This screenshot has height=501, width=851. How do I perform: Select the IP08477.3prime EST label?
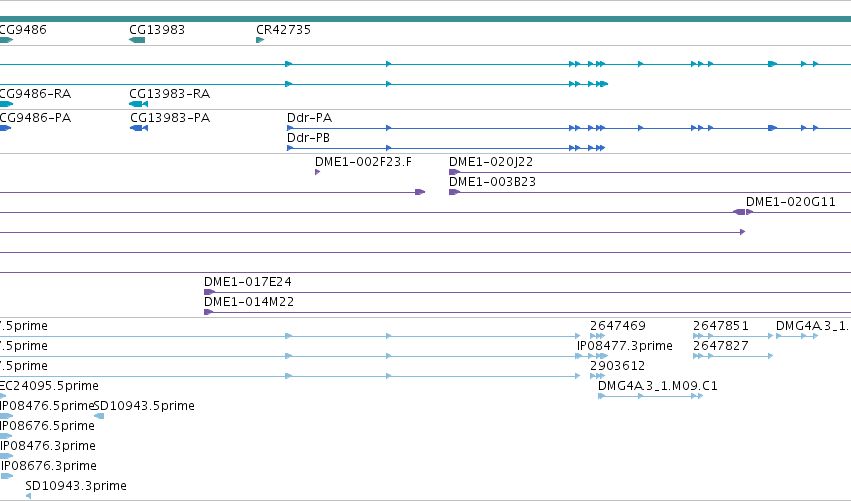click(x=625, y=346)
